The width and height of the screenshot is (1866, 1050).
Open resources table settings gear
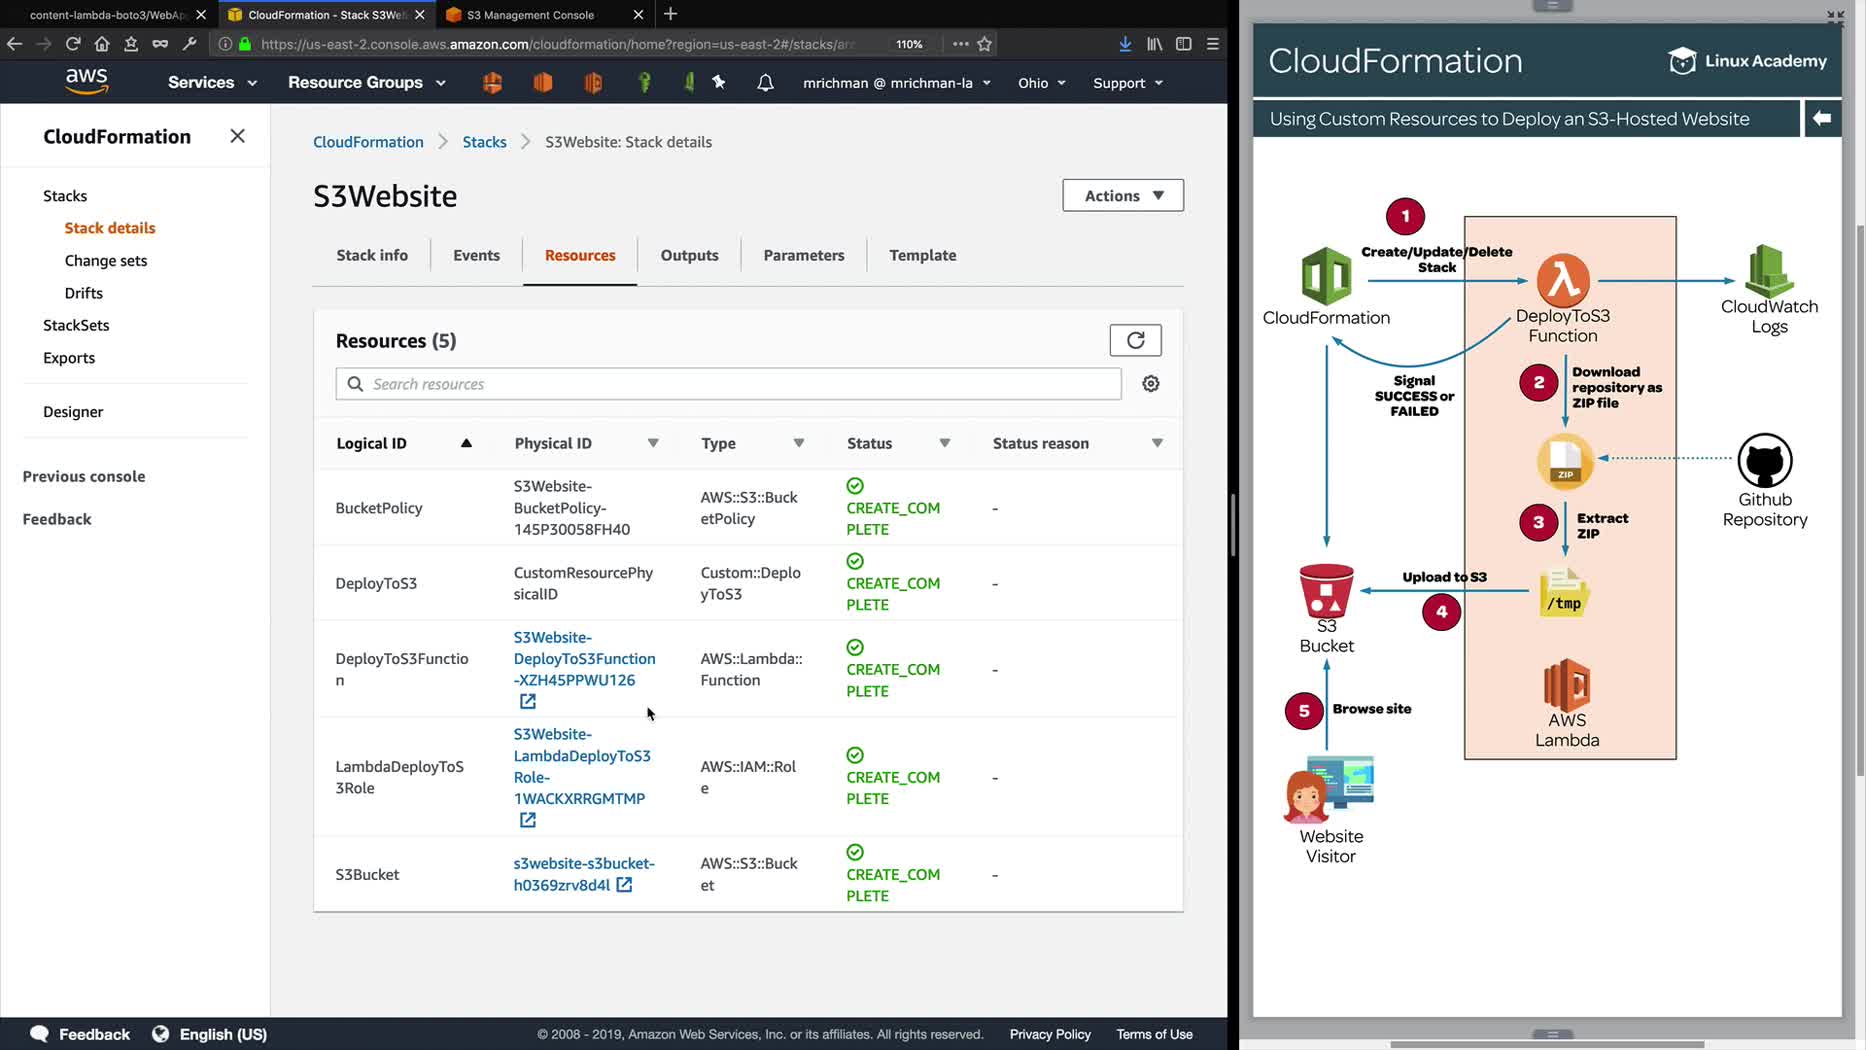(1150, 384)
